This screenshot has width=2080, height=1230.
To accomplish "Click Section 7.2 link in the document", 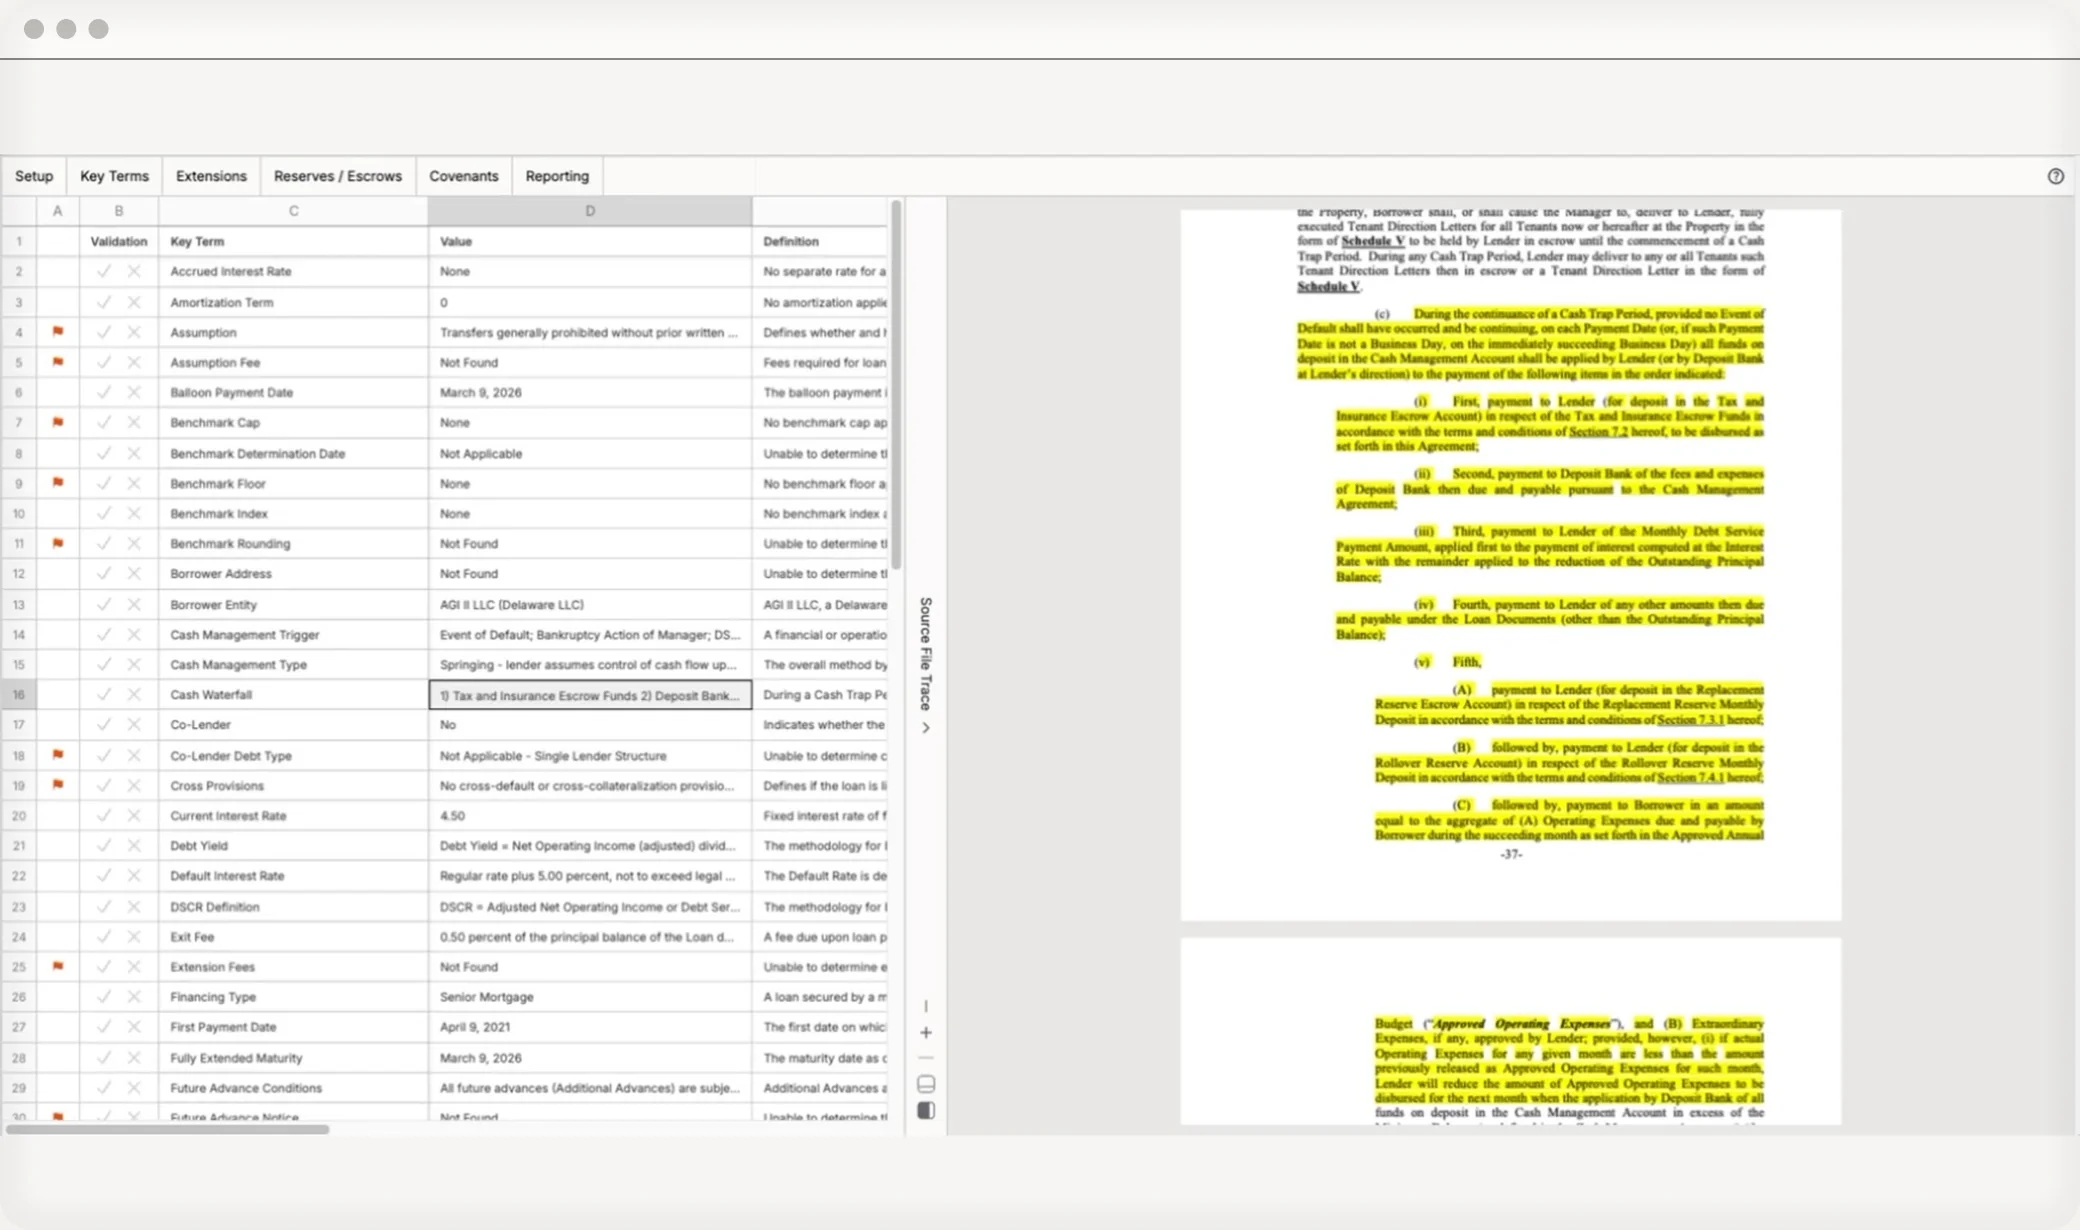I will click(x=1598, y=431).
